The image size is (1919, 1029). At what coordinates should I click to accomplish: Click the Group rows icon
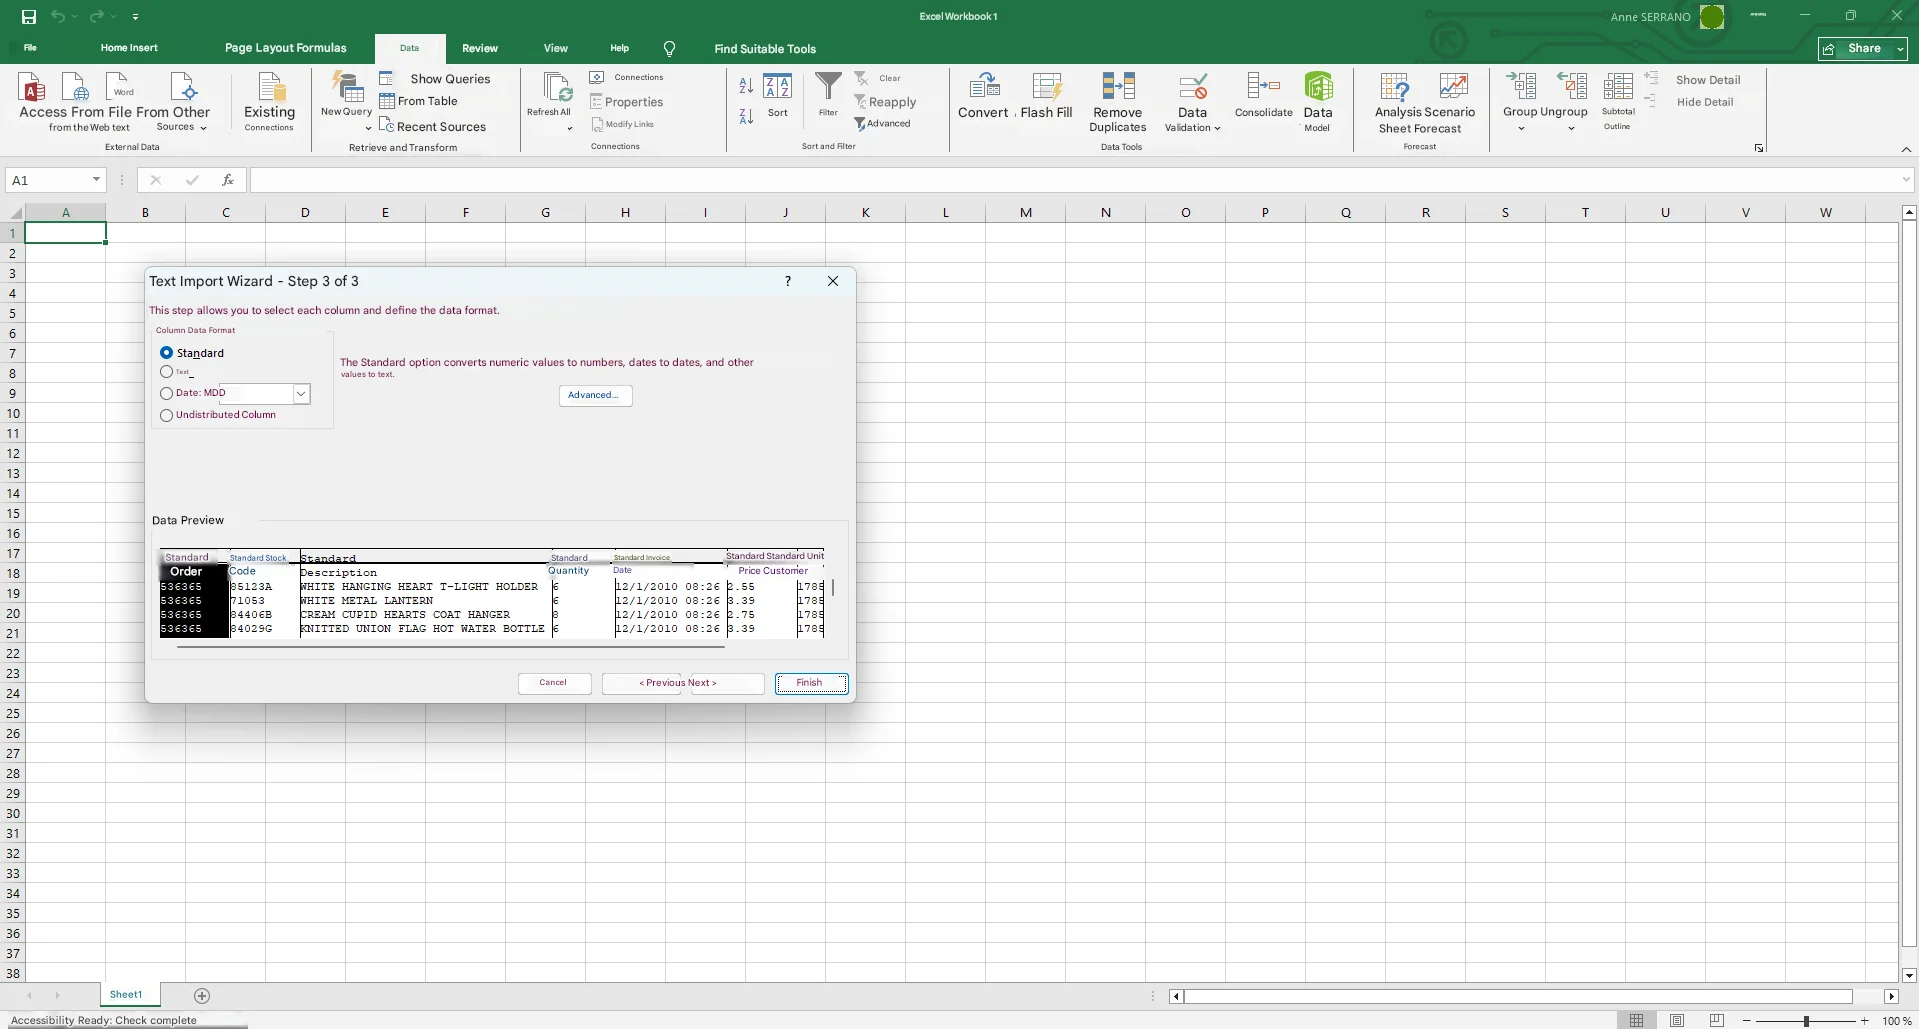click(x=1521, y=86)
